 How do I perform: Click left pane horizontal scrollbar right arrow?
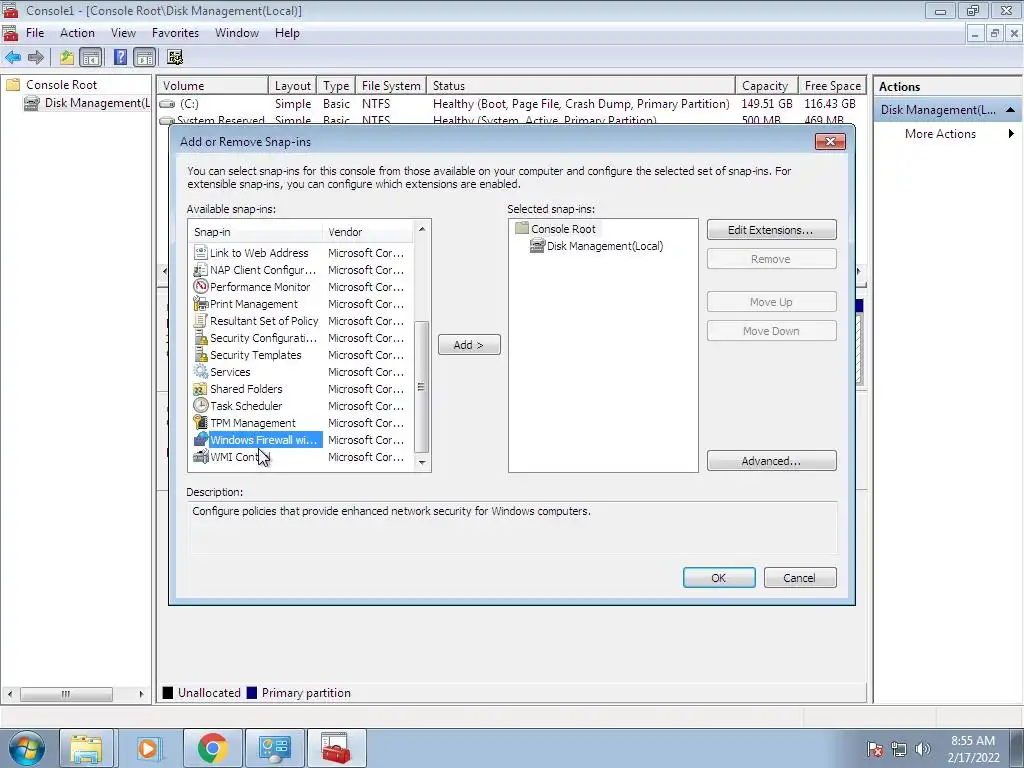pos(141,694)
